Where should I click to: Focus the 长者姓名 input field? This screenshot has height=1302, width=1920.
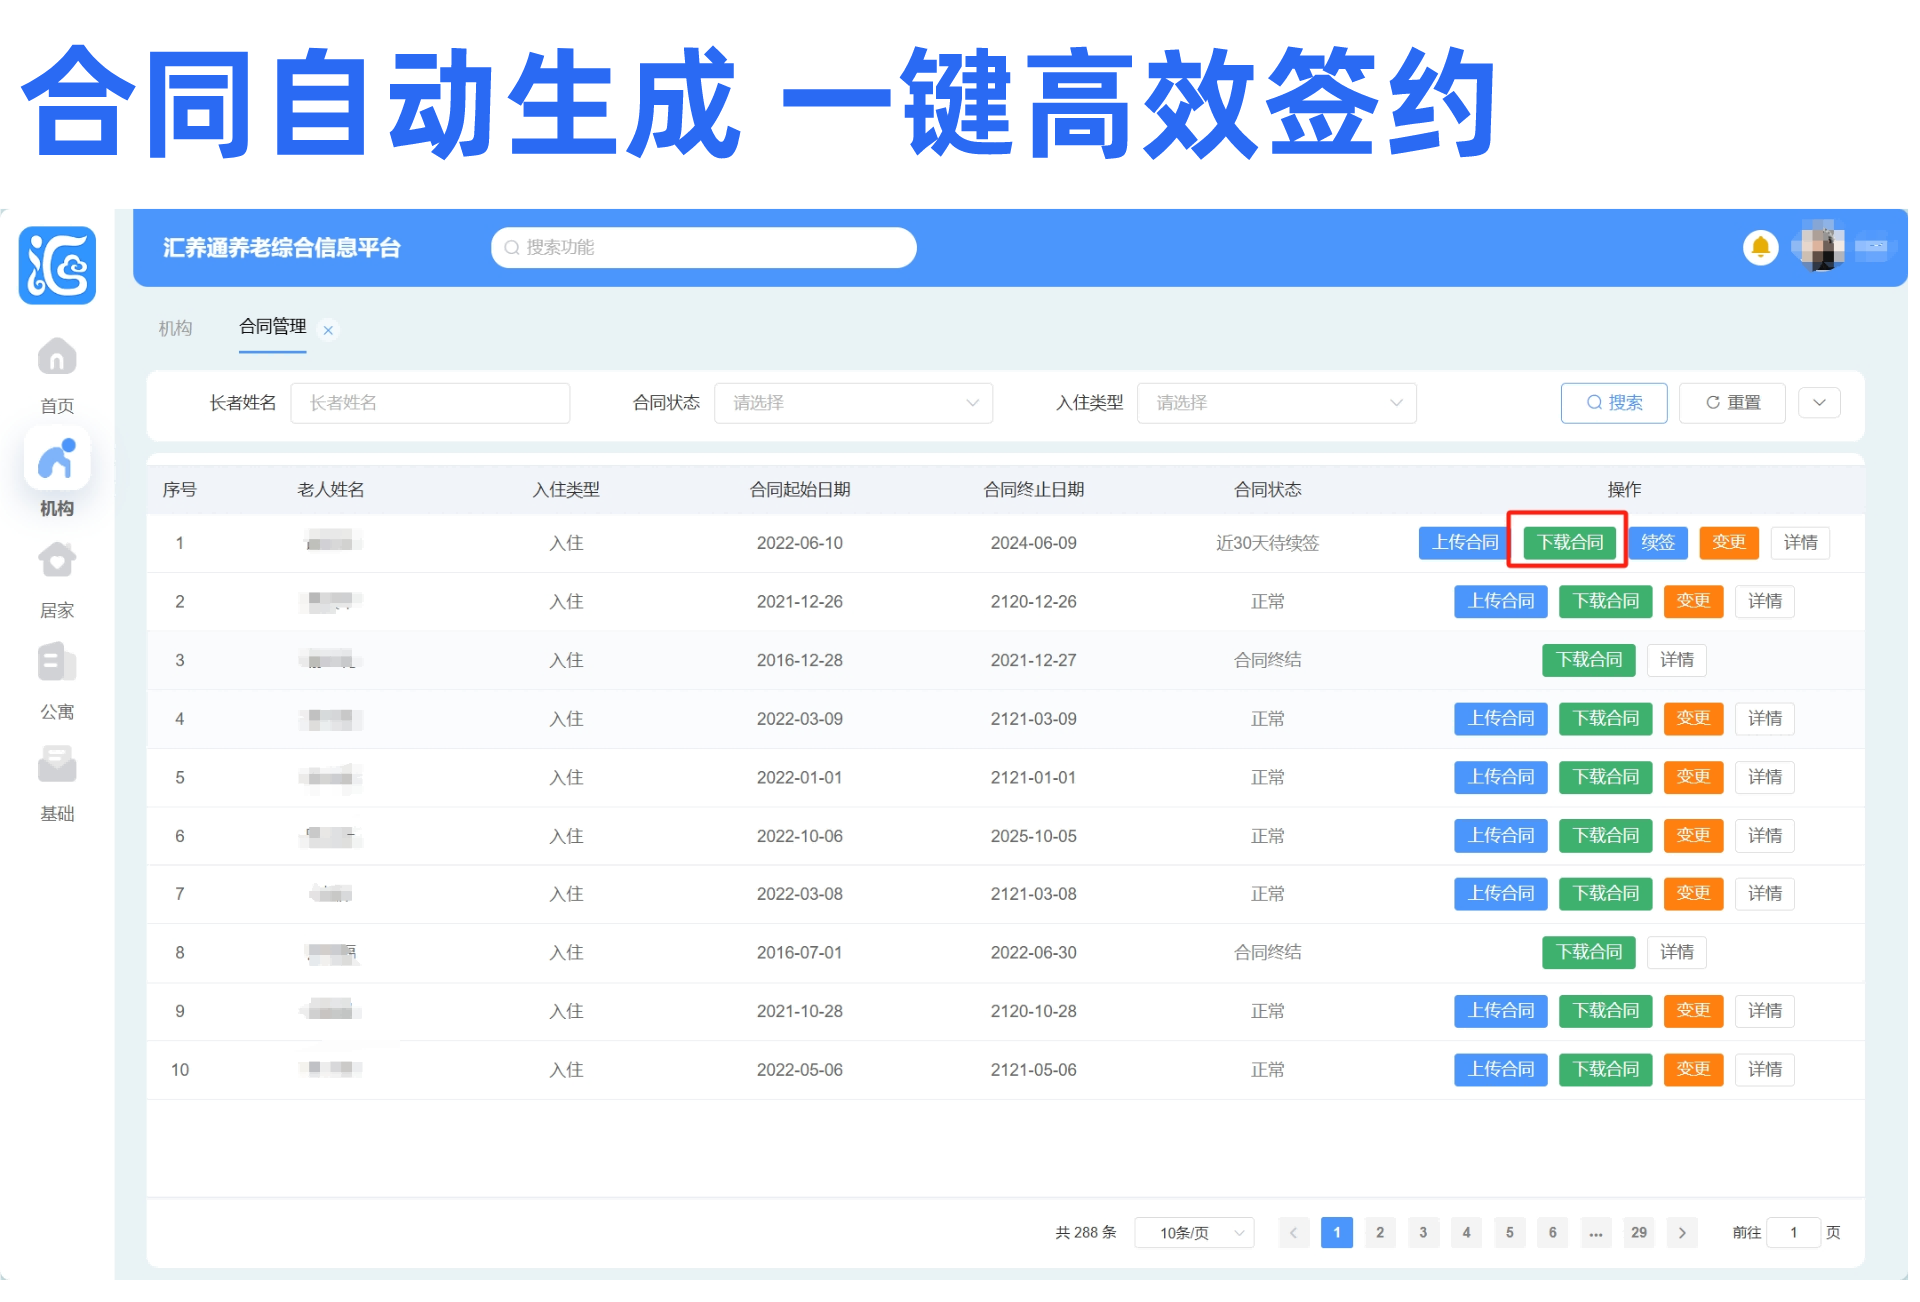click(430, 403)
